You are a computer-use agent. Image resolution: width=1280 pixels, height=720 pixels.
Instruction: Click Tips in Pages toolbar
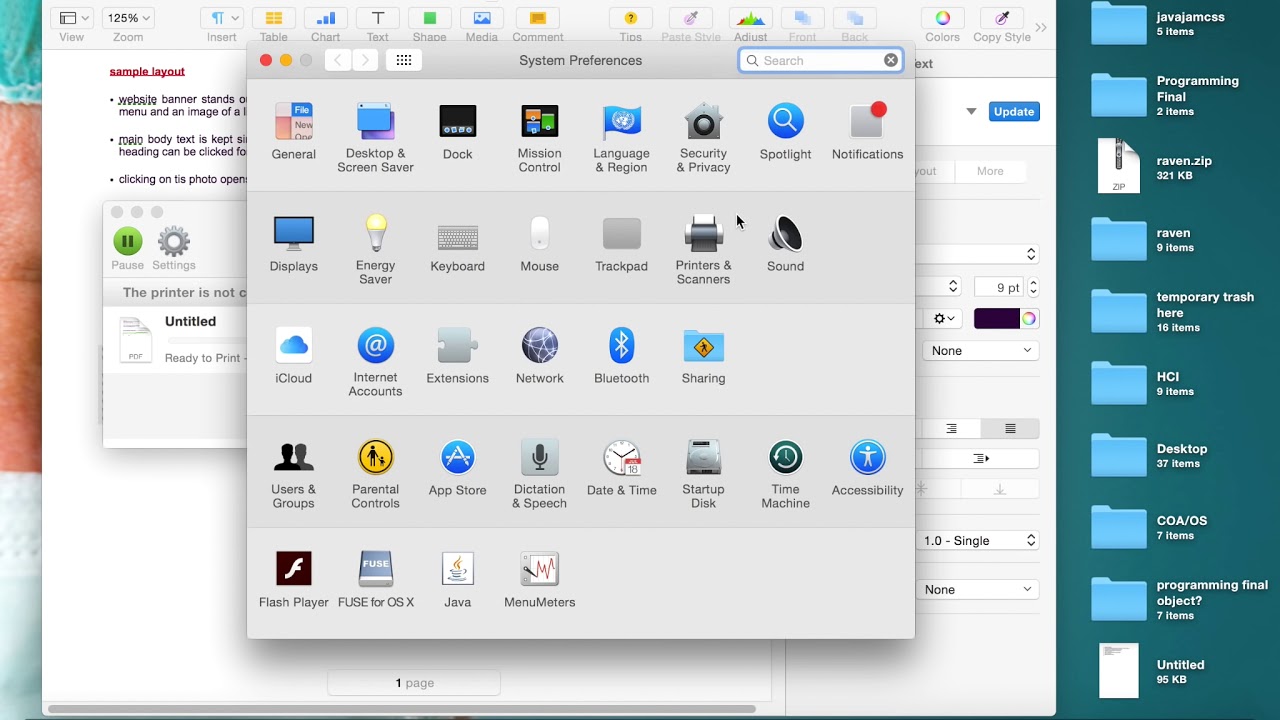[x=631, y=25]
